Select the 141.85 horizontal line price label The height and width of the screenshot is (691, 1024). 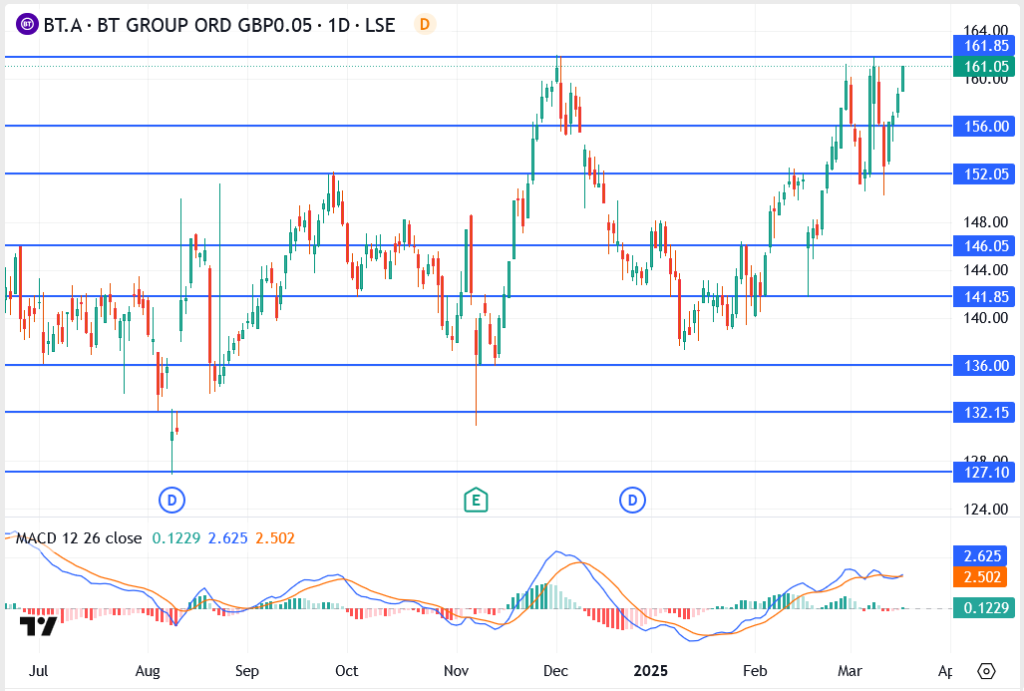tap(985, 296)
